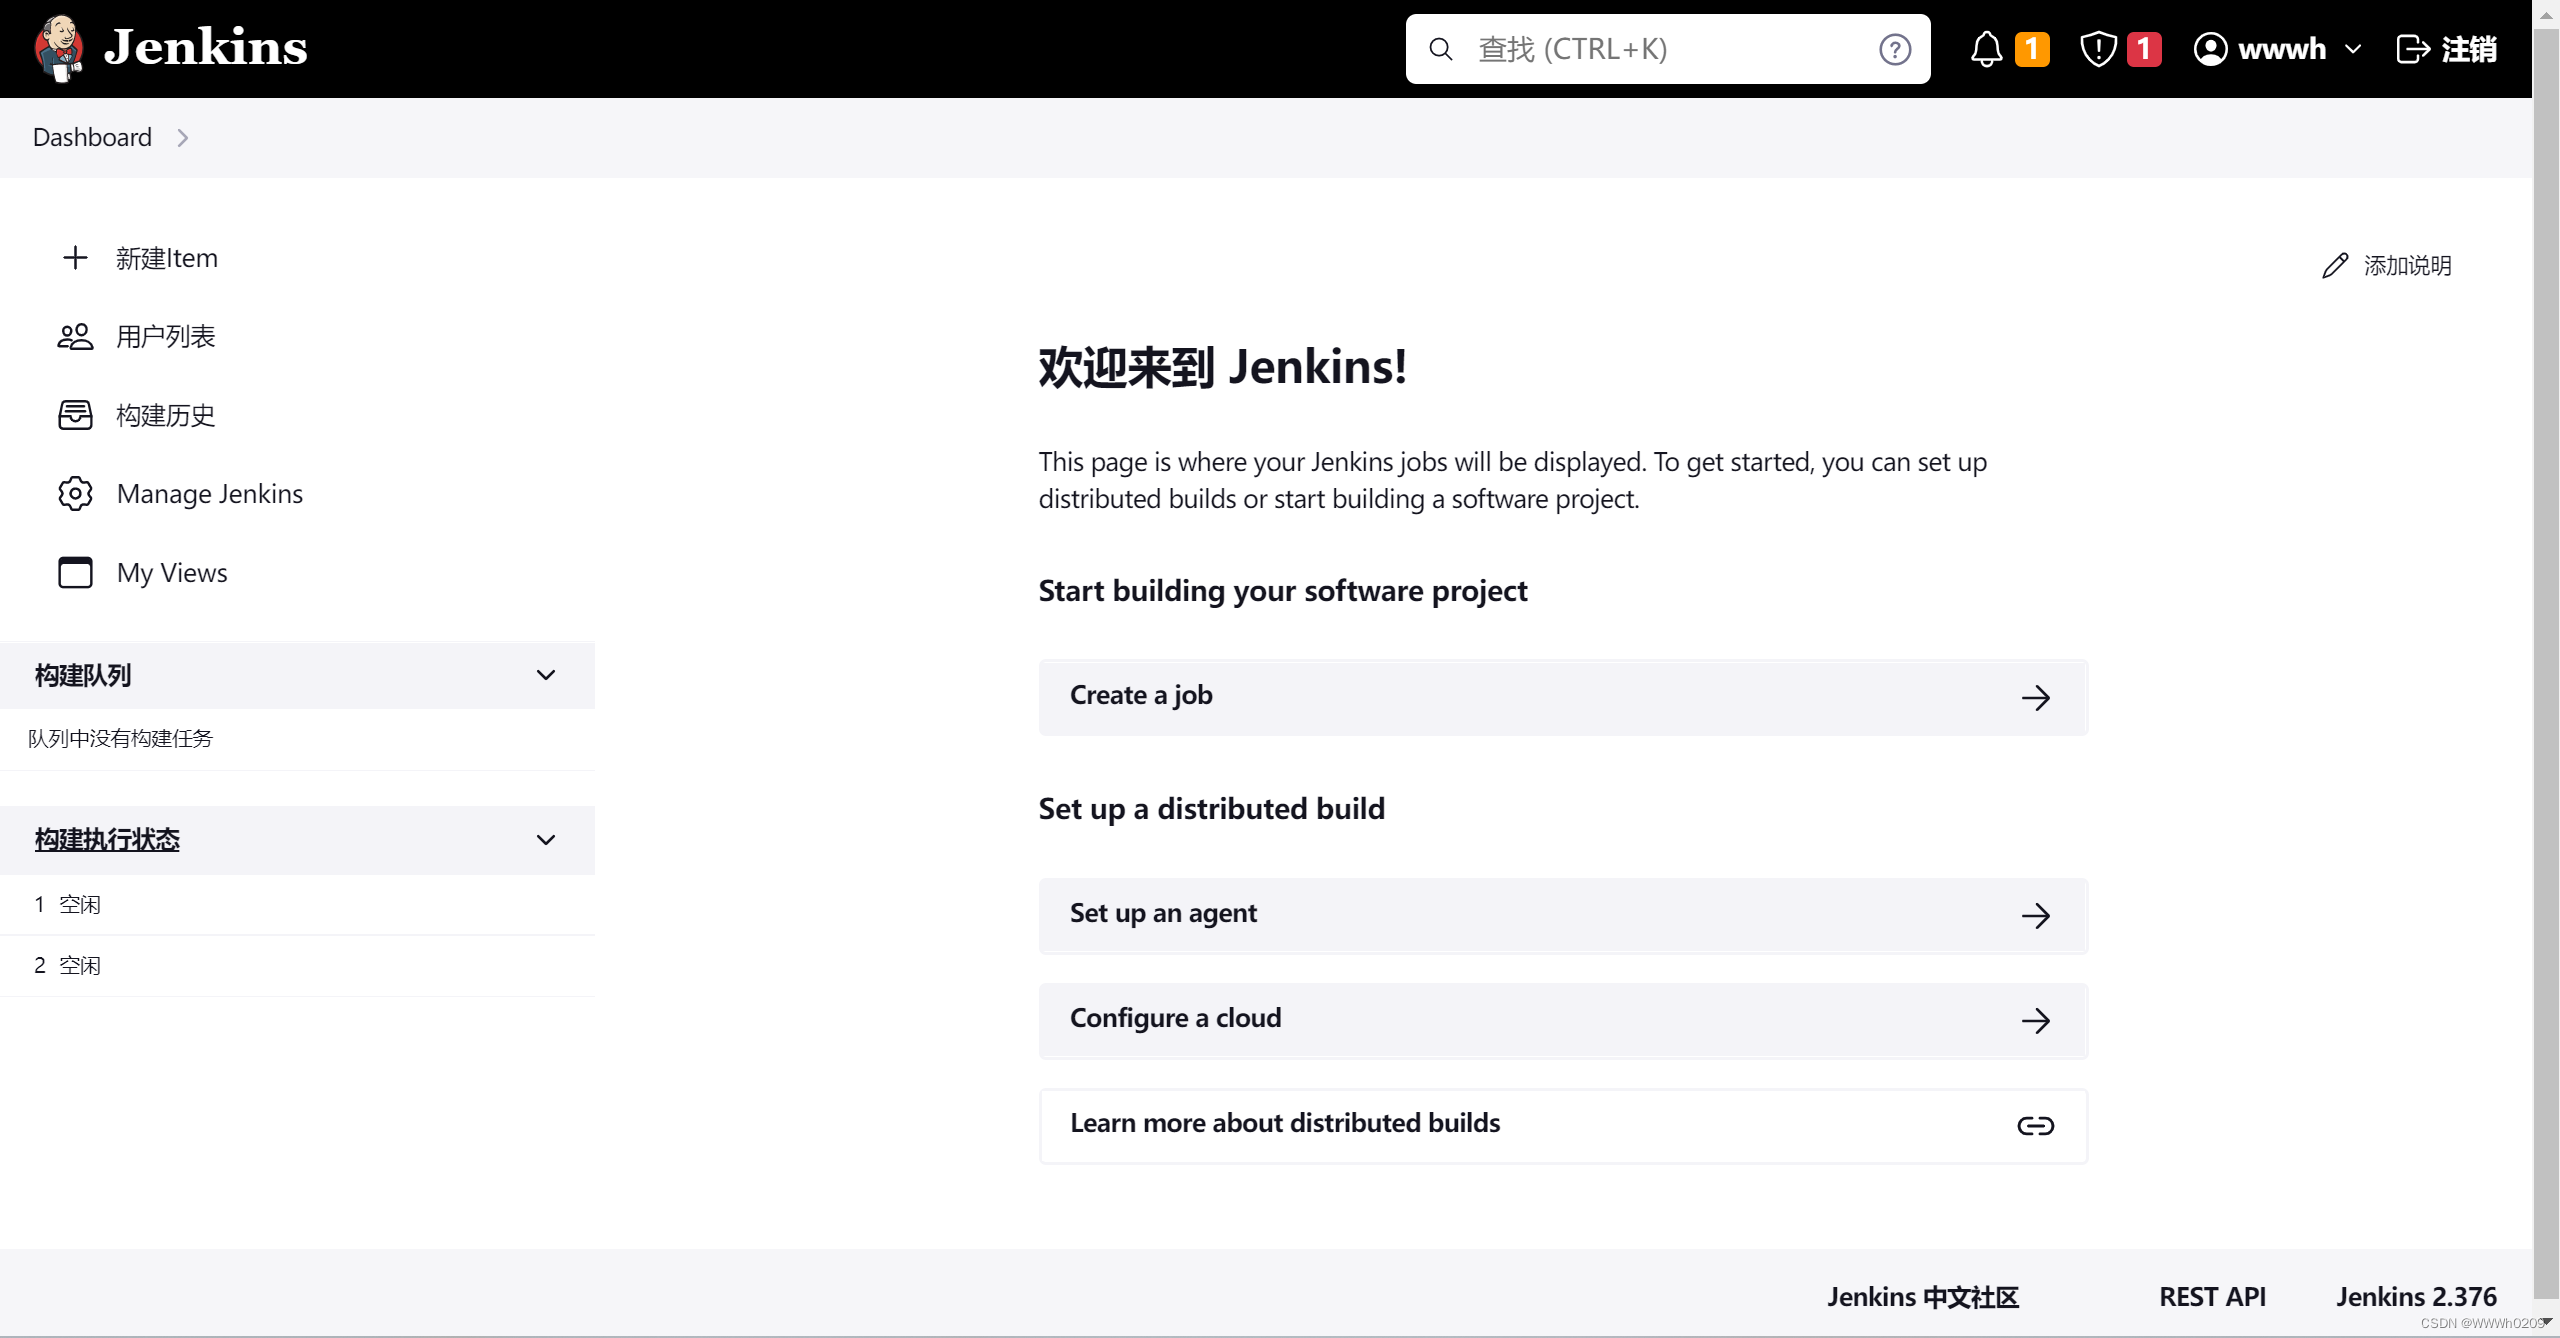Click the search input field

tap(1668, 49)
